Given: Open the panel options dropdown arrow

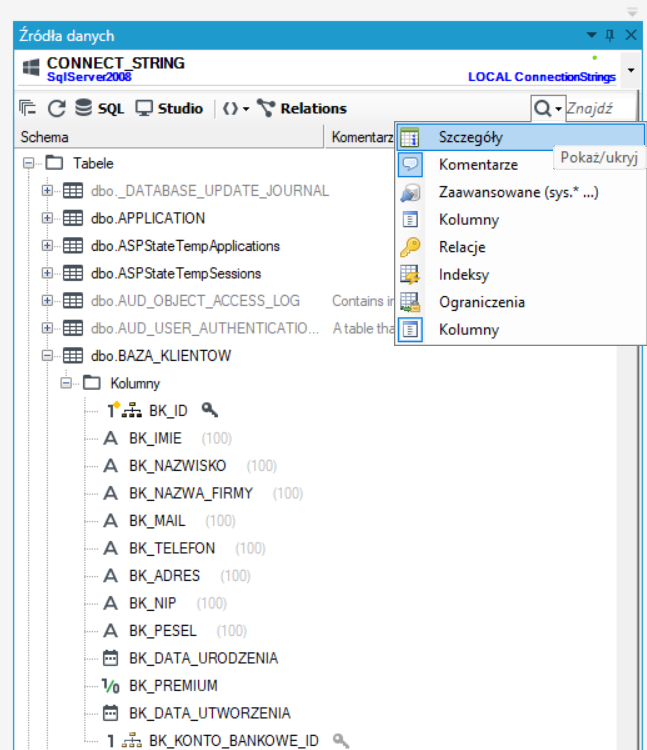Looking at the screenshot, I should click(x=592, y=35).
